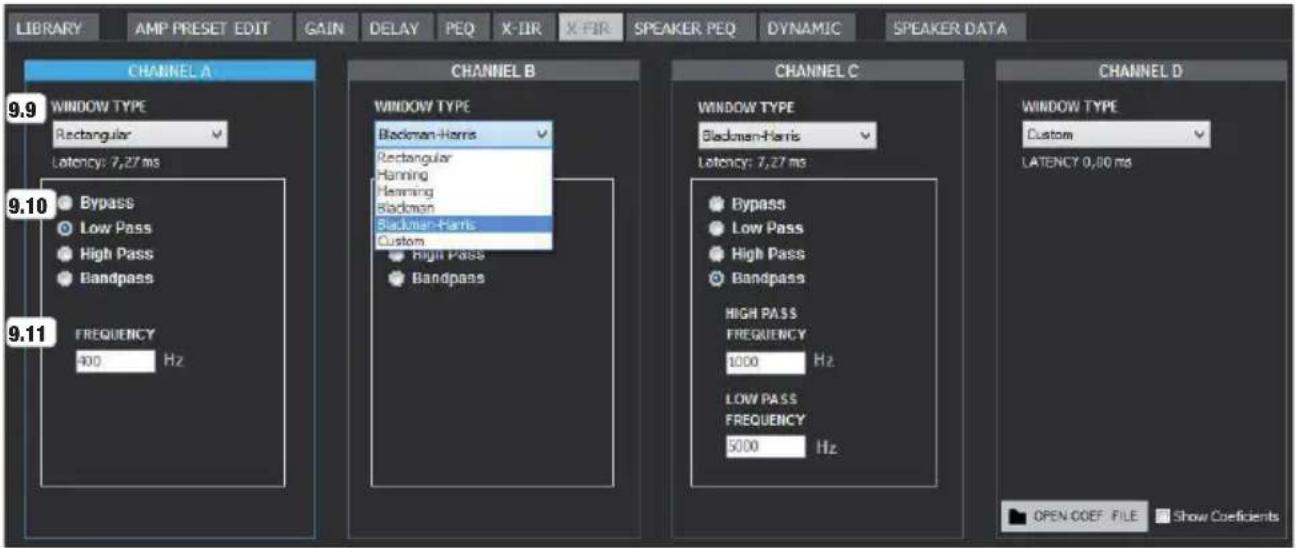The width and height of the screenshot is (1296, 548).
Task: Click Channel A frequency field showing 400
Action: [115, 361]
